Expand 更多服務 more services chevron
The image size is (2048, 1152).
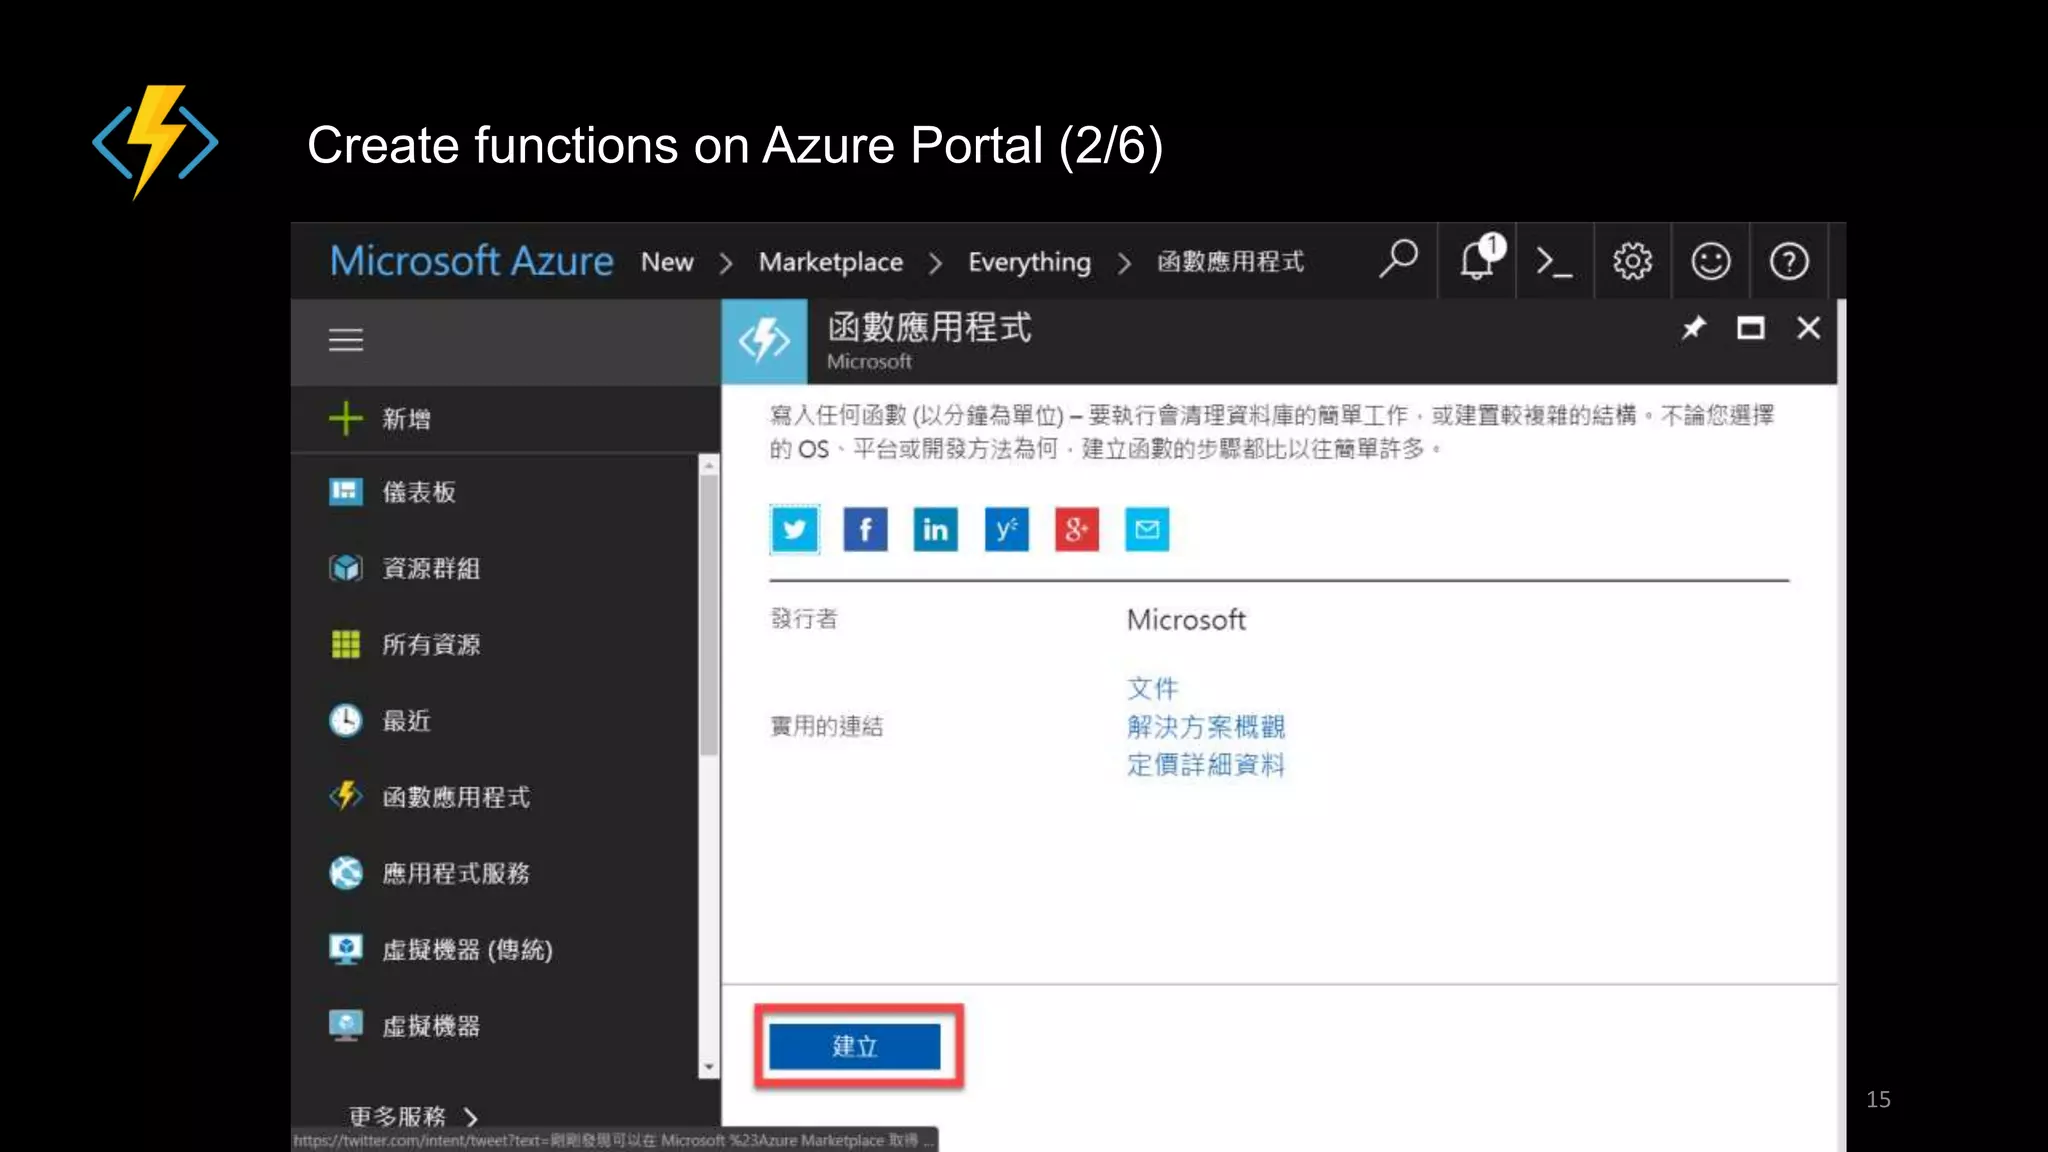pos(471,1117)
